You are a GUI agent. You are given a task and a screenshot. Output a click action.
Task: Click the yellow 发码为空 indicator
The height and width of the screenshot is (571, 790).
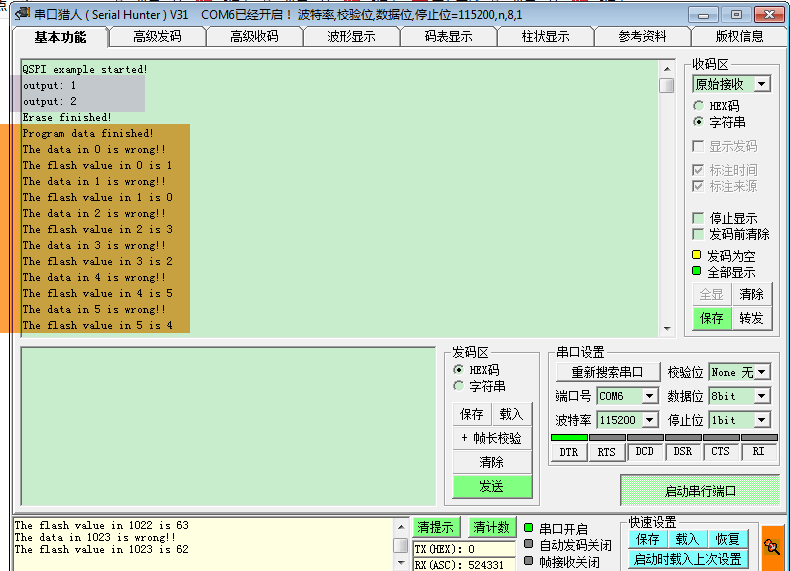pos(697,255)
